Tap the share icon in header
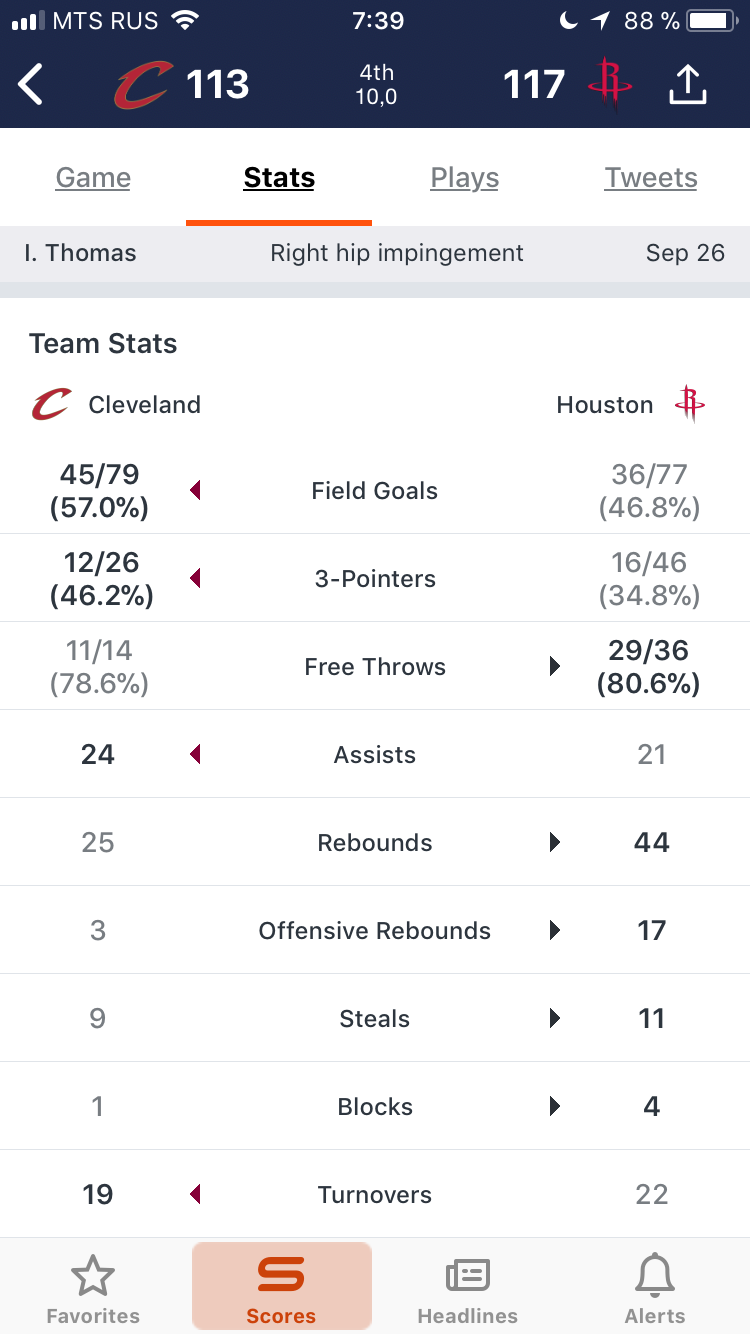The image size is (750, 1334). pos(687,82)
